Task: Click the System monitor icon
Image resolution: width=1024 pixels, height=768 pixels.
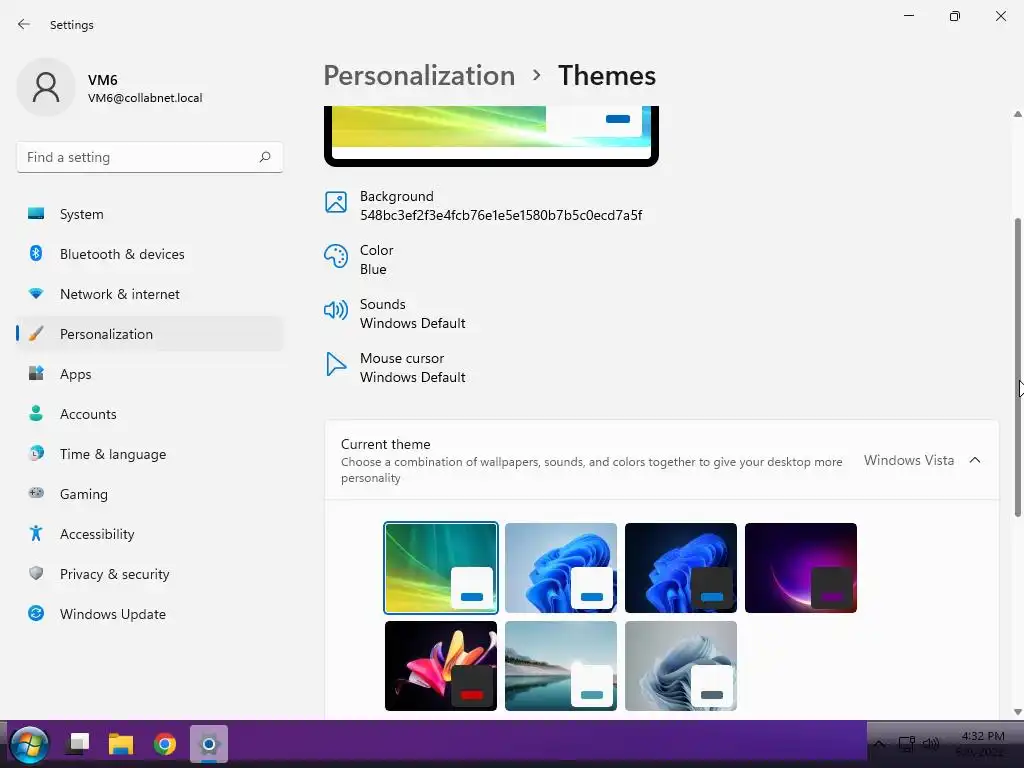Action: (36, 214)
